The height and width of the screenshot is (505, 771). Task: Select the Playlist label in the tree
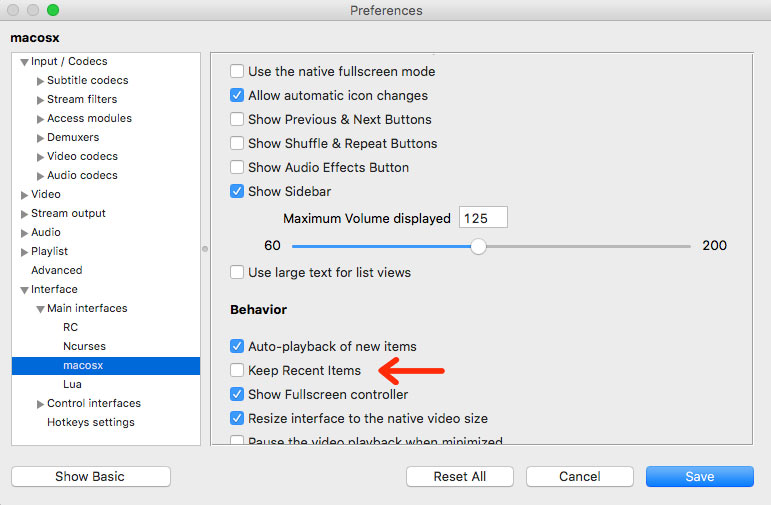[49, 251]
